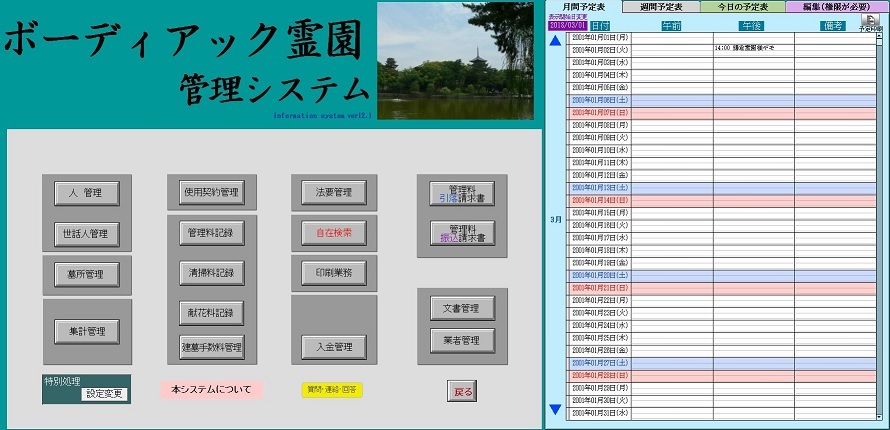The image size is (890, 430).
Task: Open 人 管理
Action: (87, 193)
